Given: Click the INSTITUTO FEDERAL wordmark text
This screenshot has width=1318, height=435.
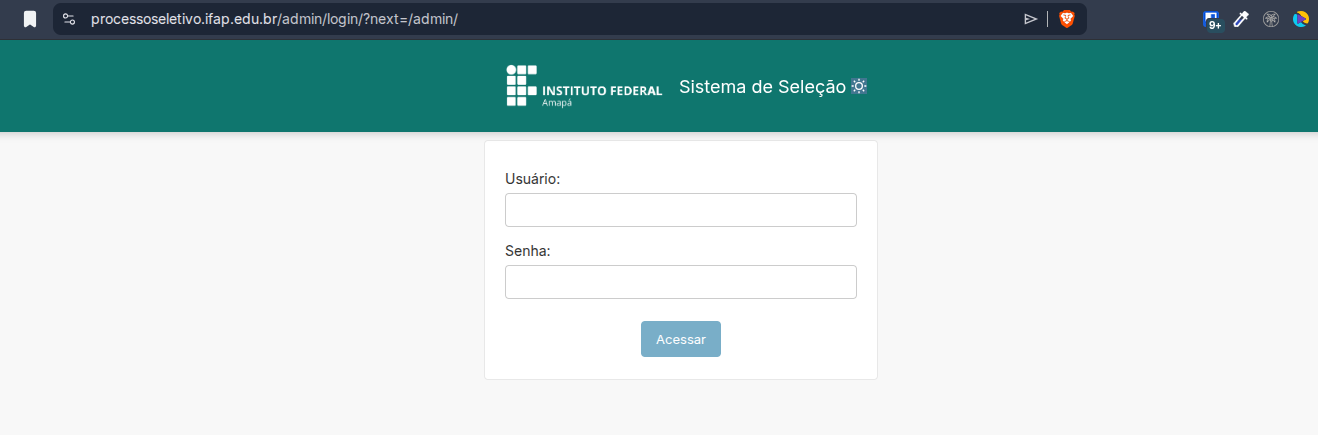Looking at the screenshot, I should pos(602,90).
